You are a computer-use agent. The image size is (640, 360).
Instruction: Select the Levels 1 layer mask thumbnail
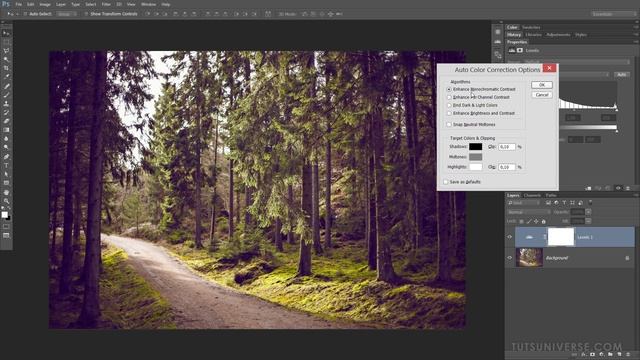(x=560, y=237)
